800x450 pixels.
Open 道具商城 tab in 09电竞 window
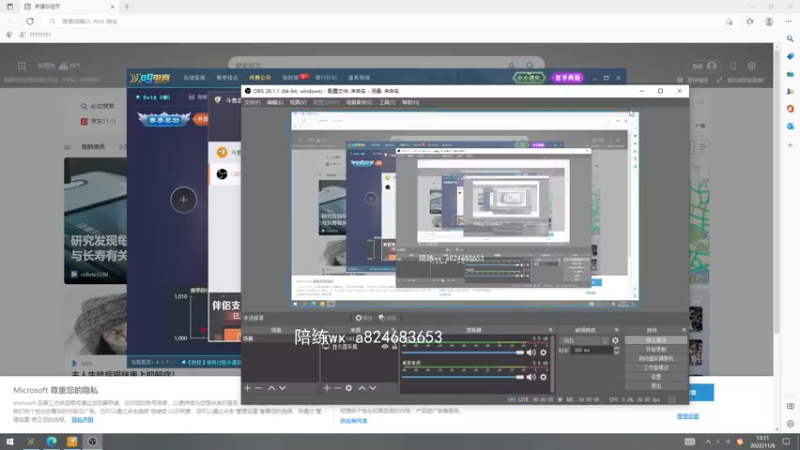[x=359, y=78]
